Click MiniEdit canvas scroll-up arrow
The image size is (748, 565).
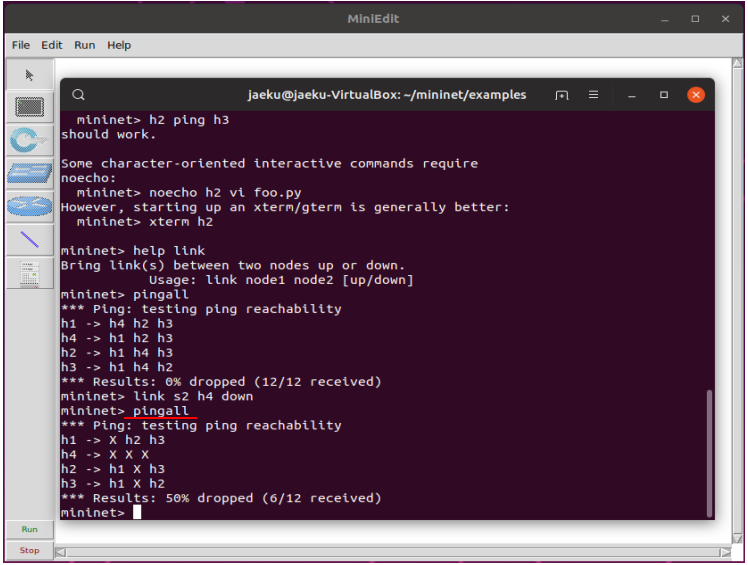738,63
